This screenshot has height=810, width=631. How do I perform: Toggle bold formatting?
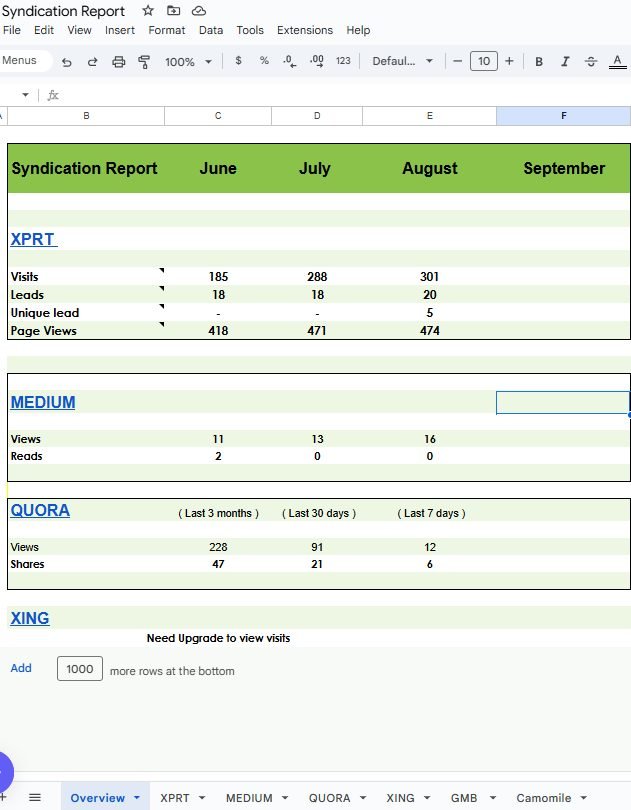coord(538,61)
